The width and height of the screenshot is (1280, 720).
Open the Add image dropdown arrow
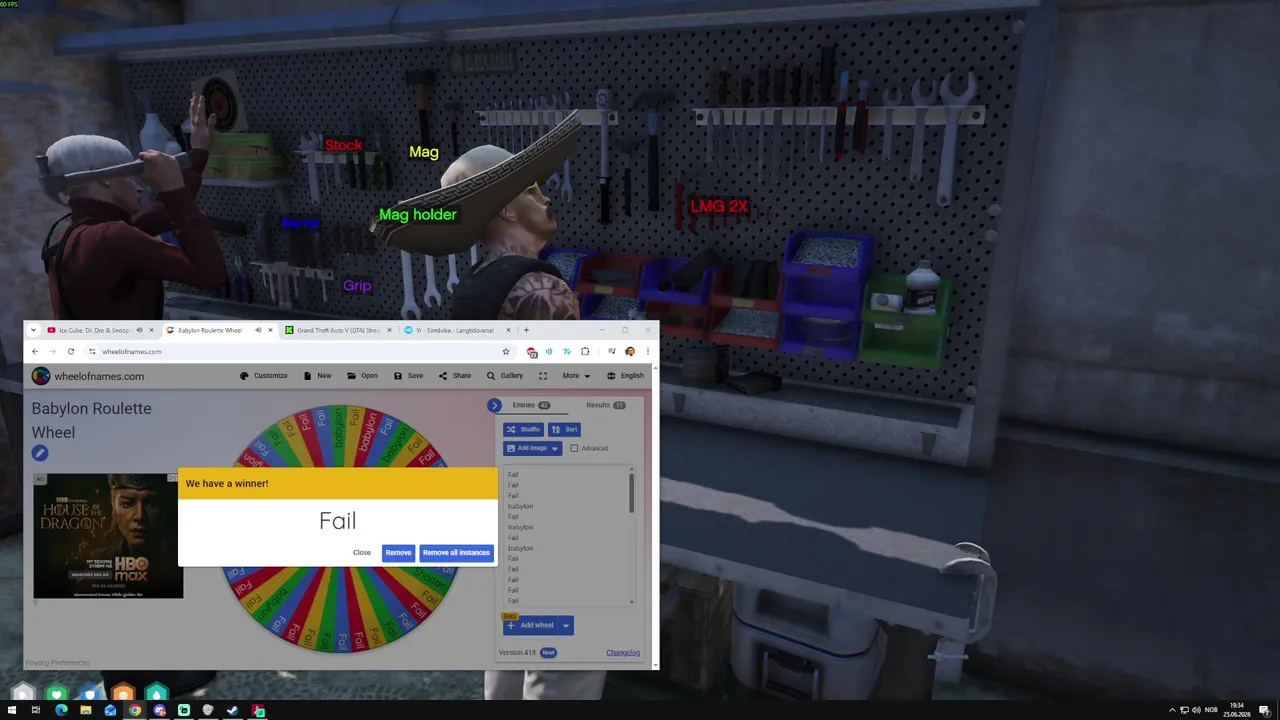[x=555, y=448]
